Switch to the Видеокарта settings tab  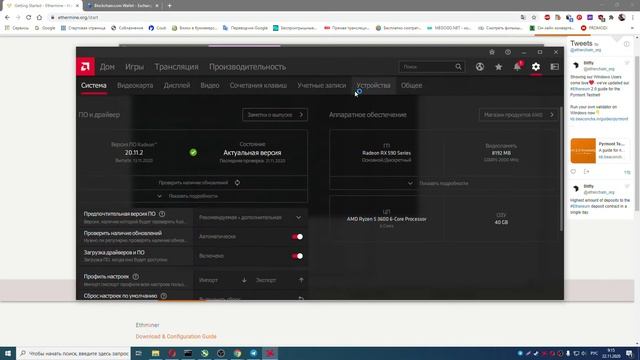[135, 86]
